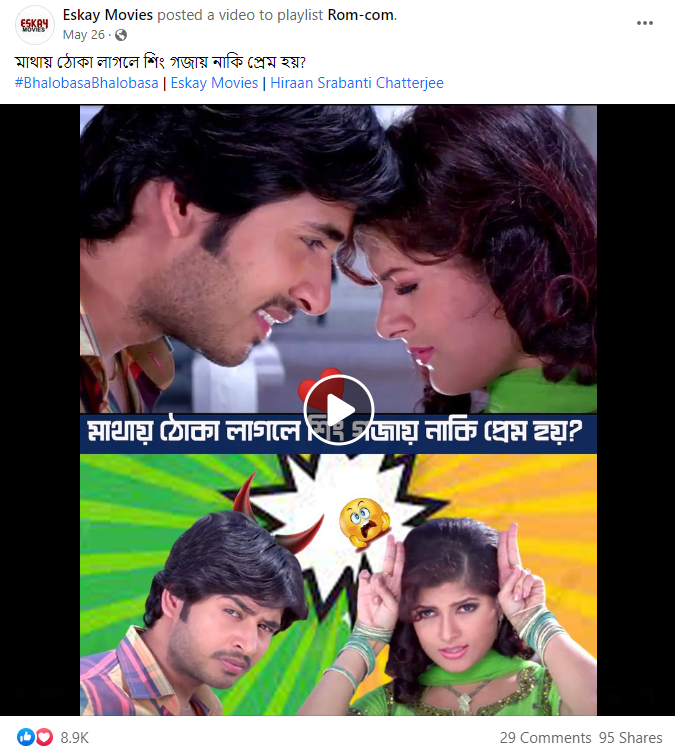Click the scared emoji sticker in video
The image size is (675, 751).
click(364, 523)
